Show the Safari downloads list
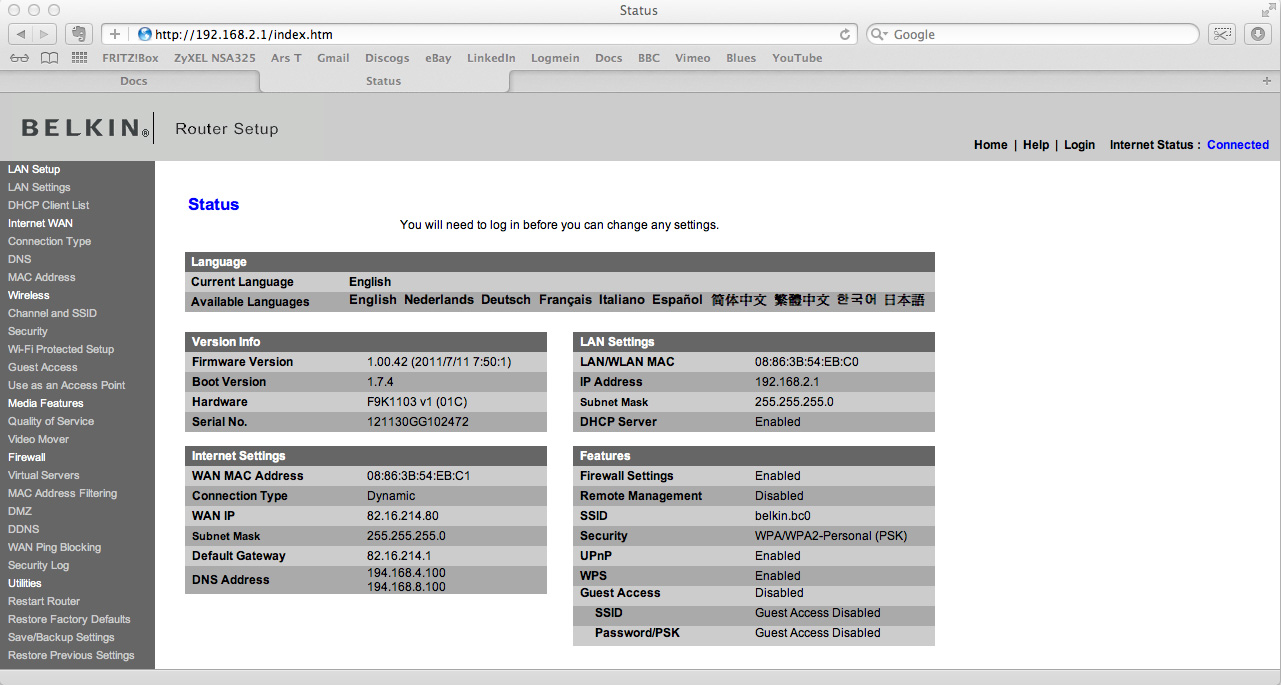1281x685 pixels. 1257,34
